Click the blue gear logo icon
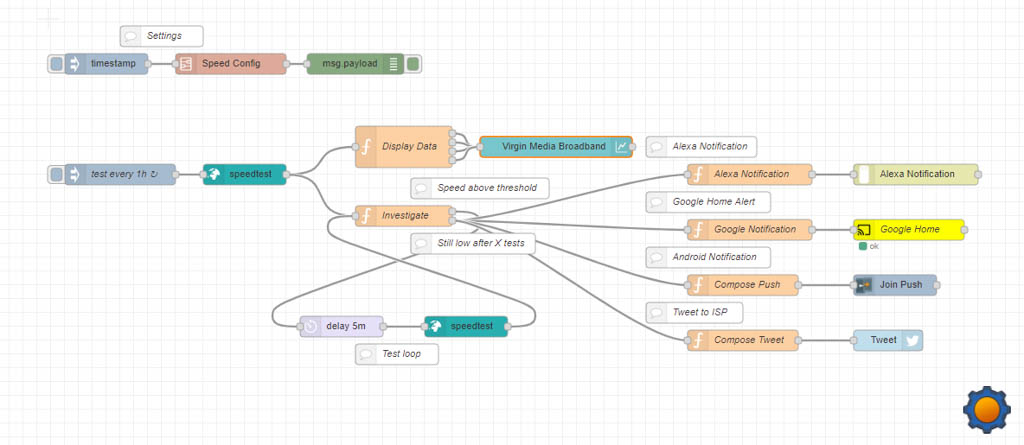 [987, 409]
